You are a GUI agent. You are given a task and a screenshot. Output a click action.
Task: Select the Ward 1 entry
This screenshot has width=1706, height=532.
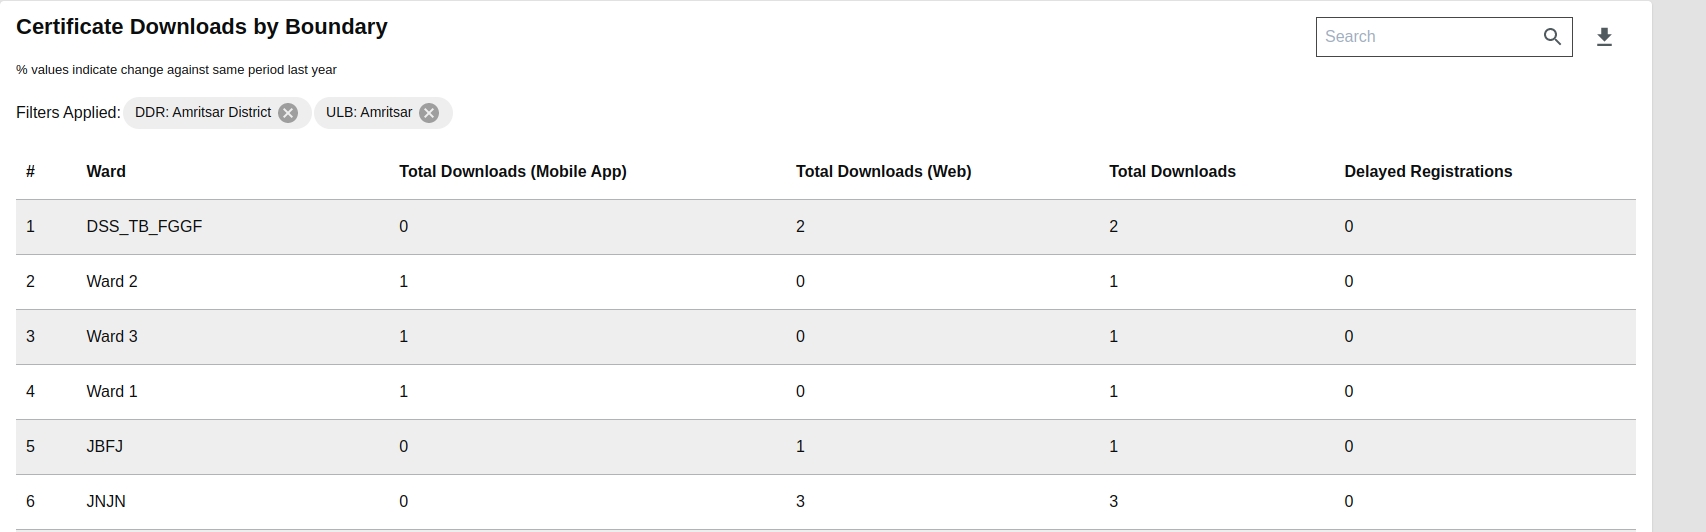pyautogui.click(x=112, y=392)
